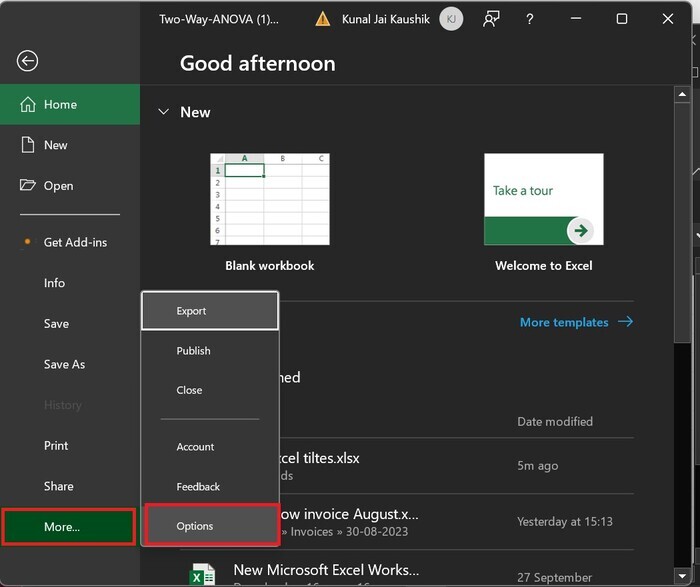The height and width of the screenshot is (587, 700).
Task: Open the KJ account avatar
Action: click(451, 19)
